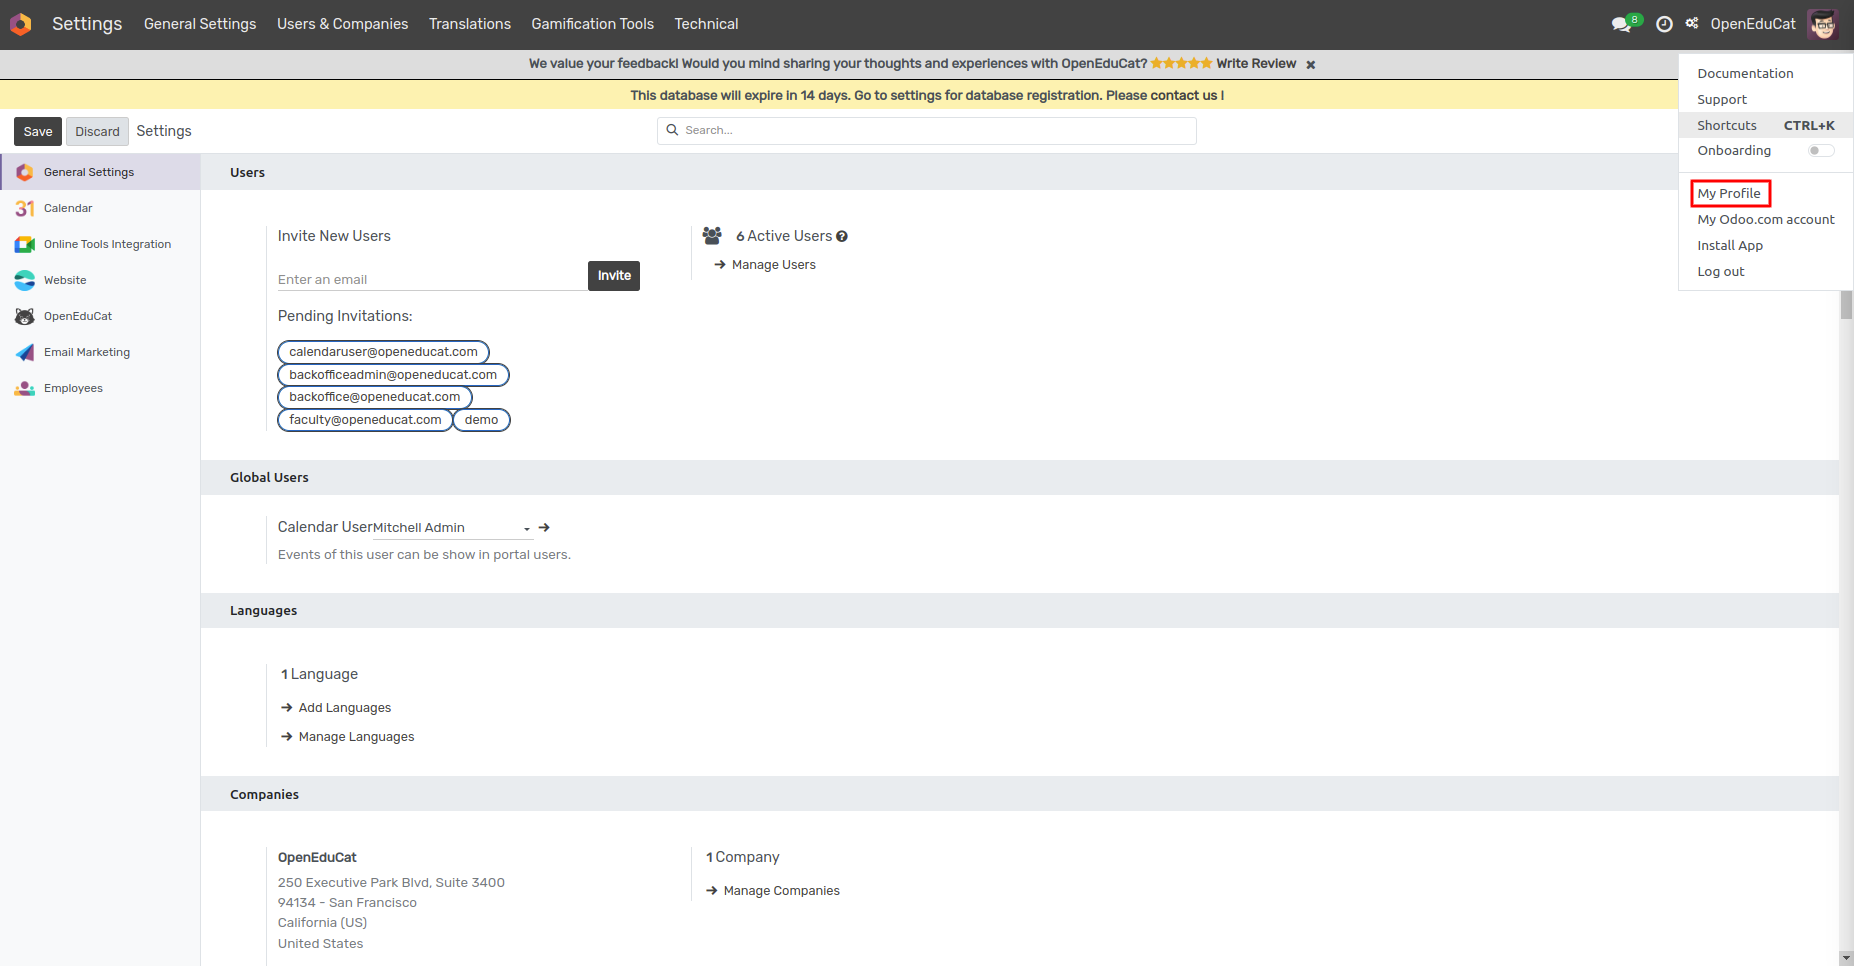
Task: Select My Profile from user menu
Action: 1729,193
